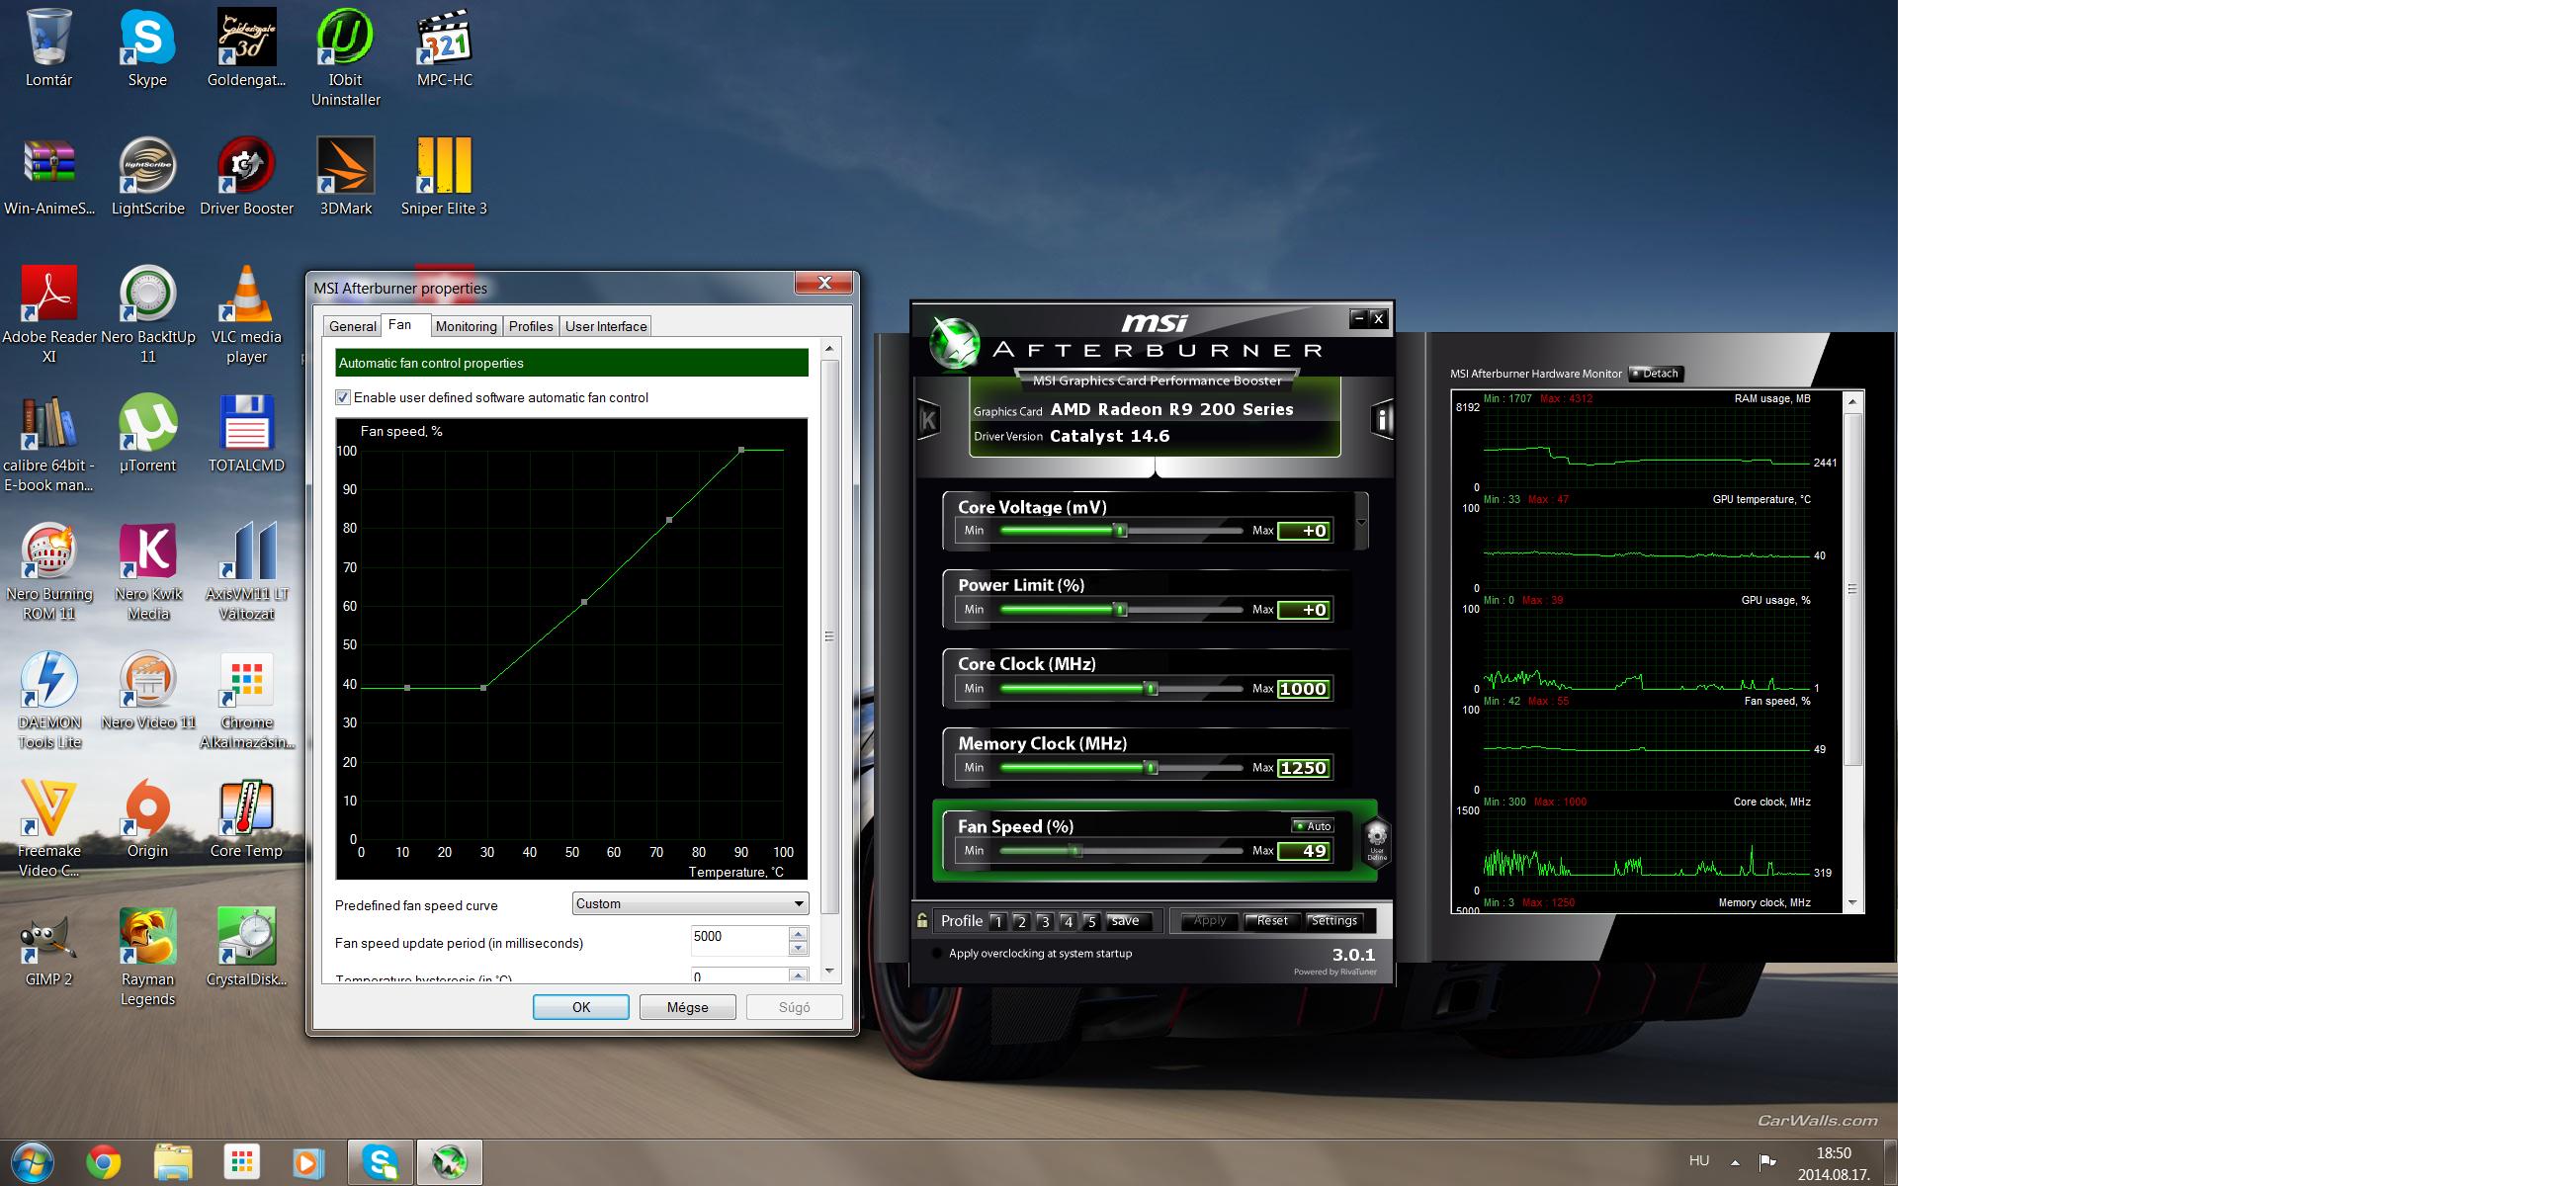Switch to the General tab
The height and width of the screenshot is (1186, 2576).
[353, 326]
